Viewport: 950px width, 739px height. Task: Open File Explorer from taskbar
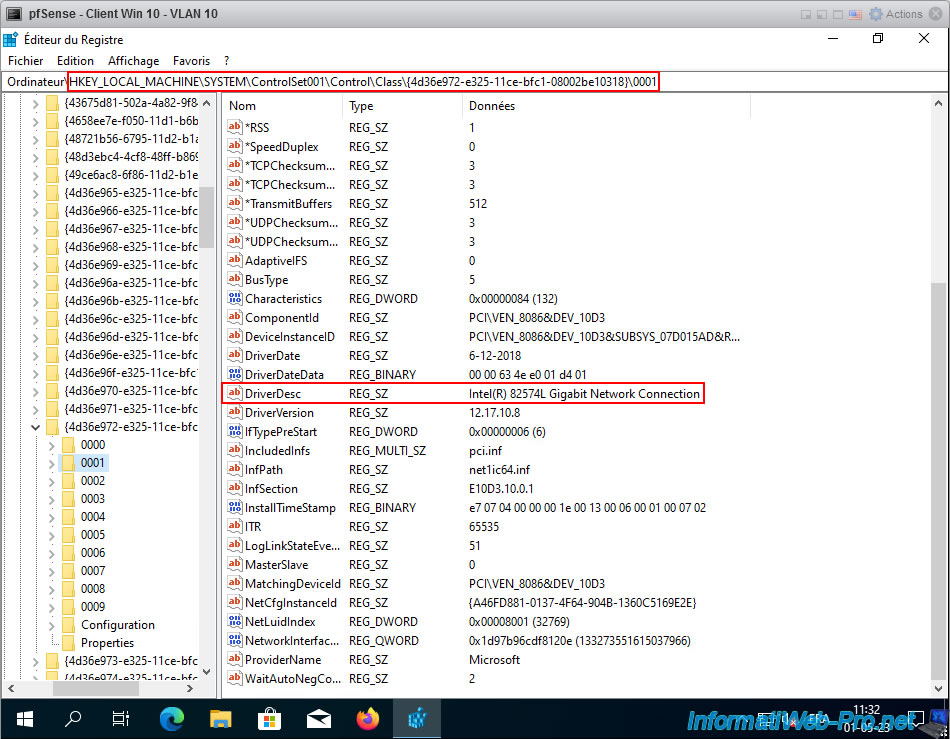221,719
